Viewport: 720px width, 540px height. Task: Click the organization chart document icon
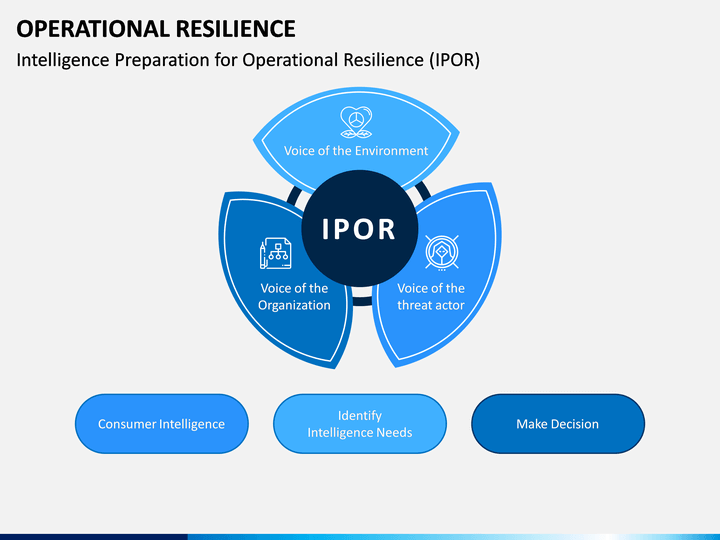click(275, 253)
